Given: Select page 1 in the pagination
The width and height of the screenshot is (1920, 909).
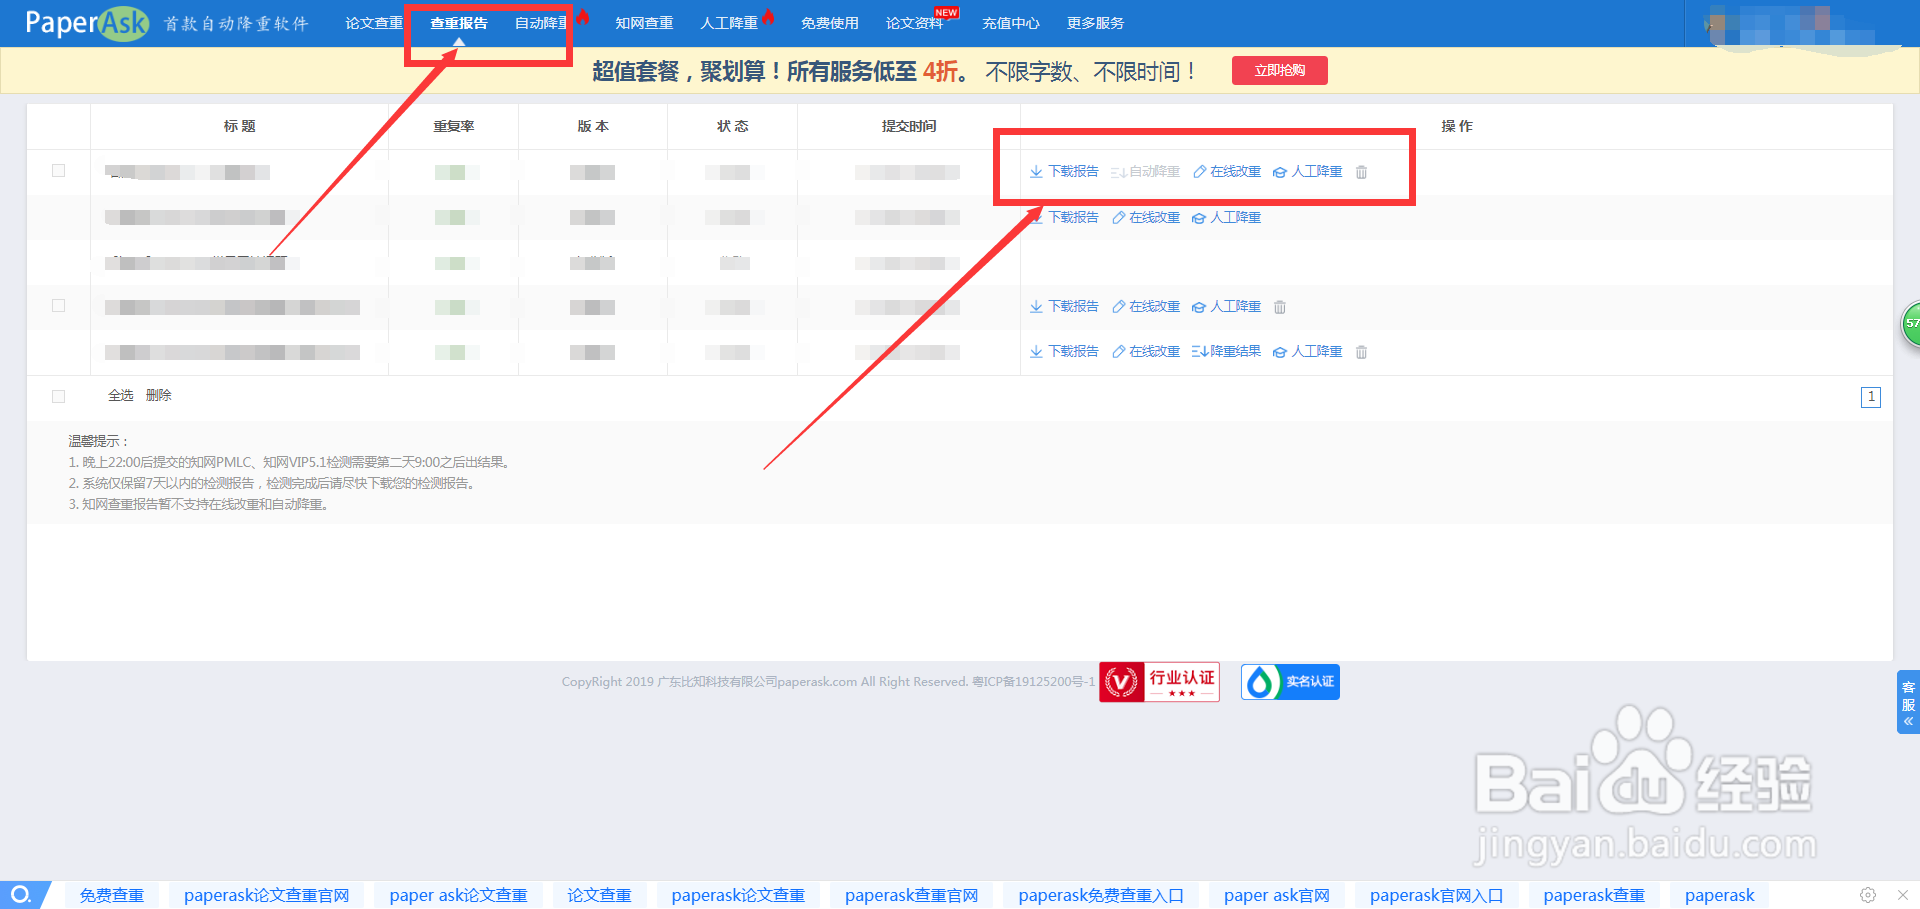Looking at the screenshot, I should click(1871, 397).
